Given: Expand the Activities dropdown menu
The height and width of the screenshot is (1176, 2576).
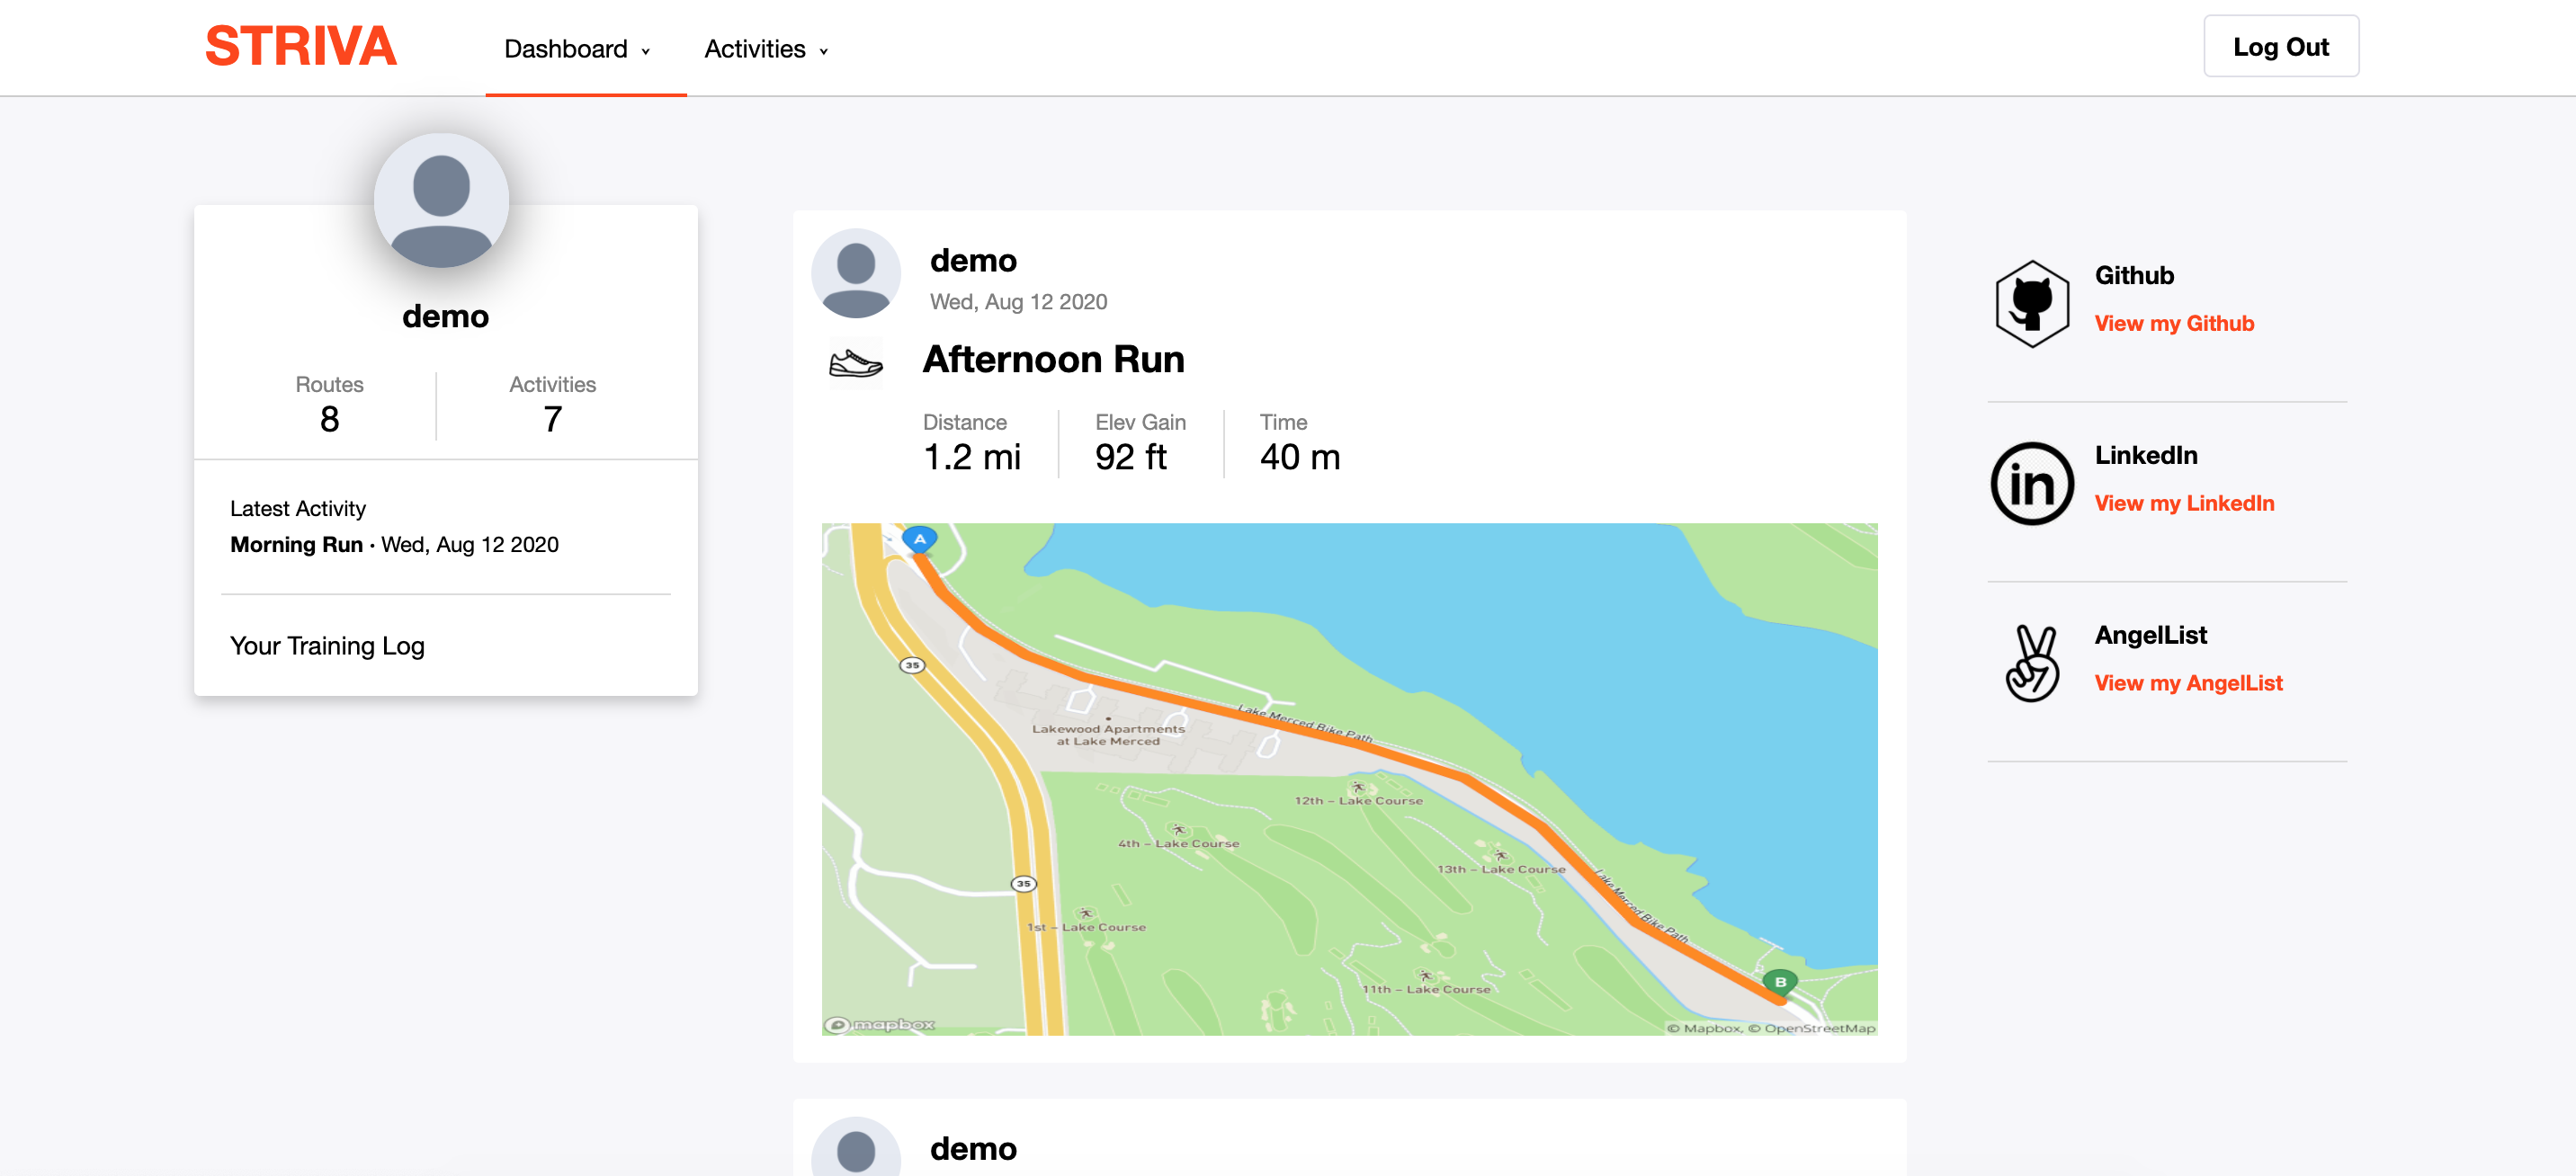Looking at the screenshot, I should point(766,49).
